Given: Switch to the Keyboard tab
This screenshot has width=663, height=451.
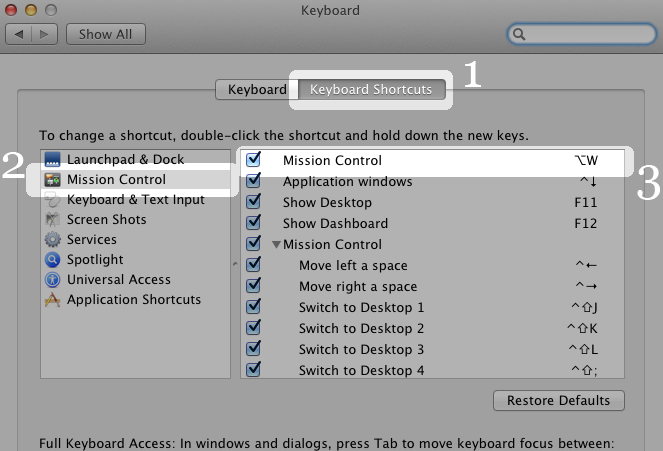Looking at the screenshot, I should pyautogui.click(x=257, y=90).
